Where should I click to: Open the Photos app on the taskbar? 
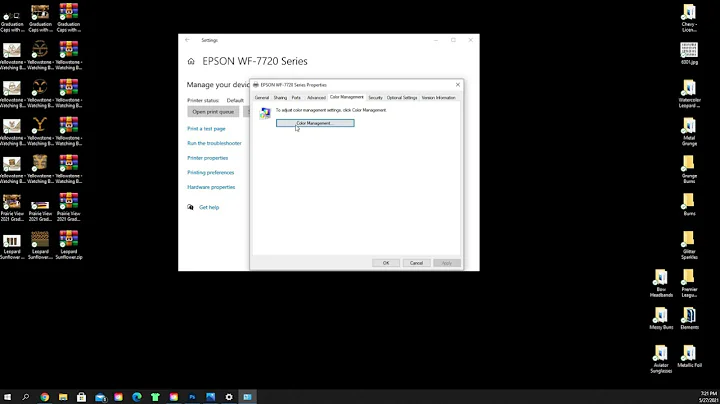click(x=210, y=397)
